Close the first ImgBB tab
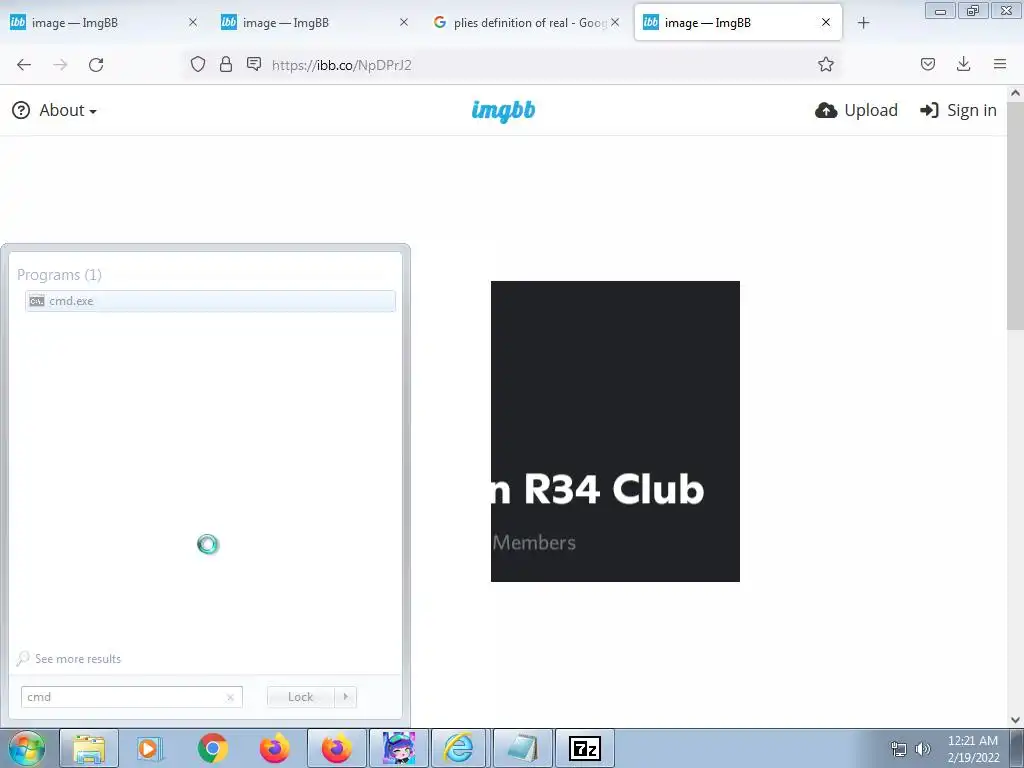 click(x=193, y=22)
